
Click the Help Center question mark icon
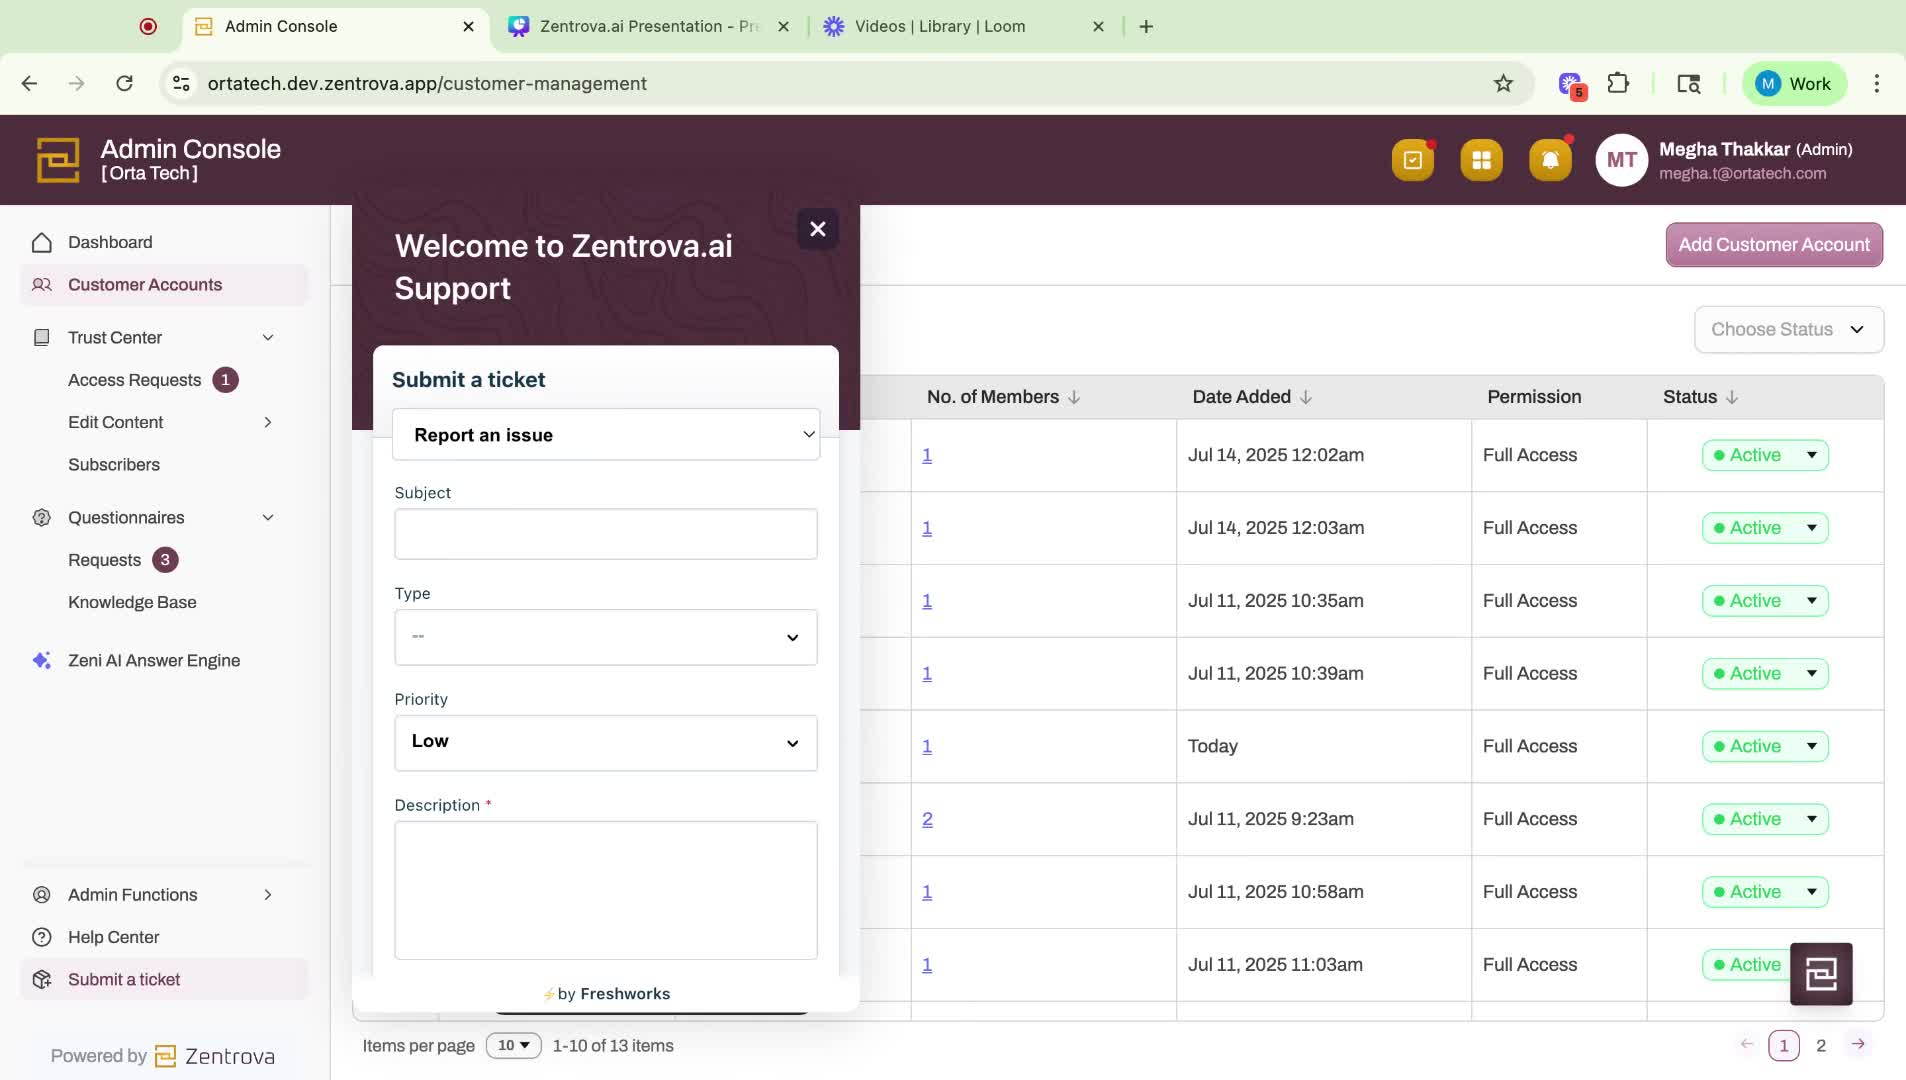[x=42, y=937]
